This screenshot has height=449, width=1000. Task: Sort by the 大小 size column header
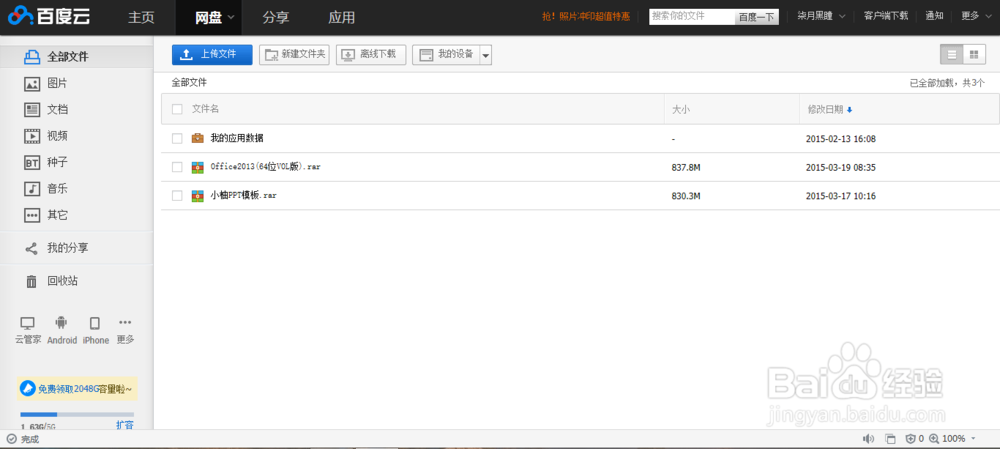681,110
